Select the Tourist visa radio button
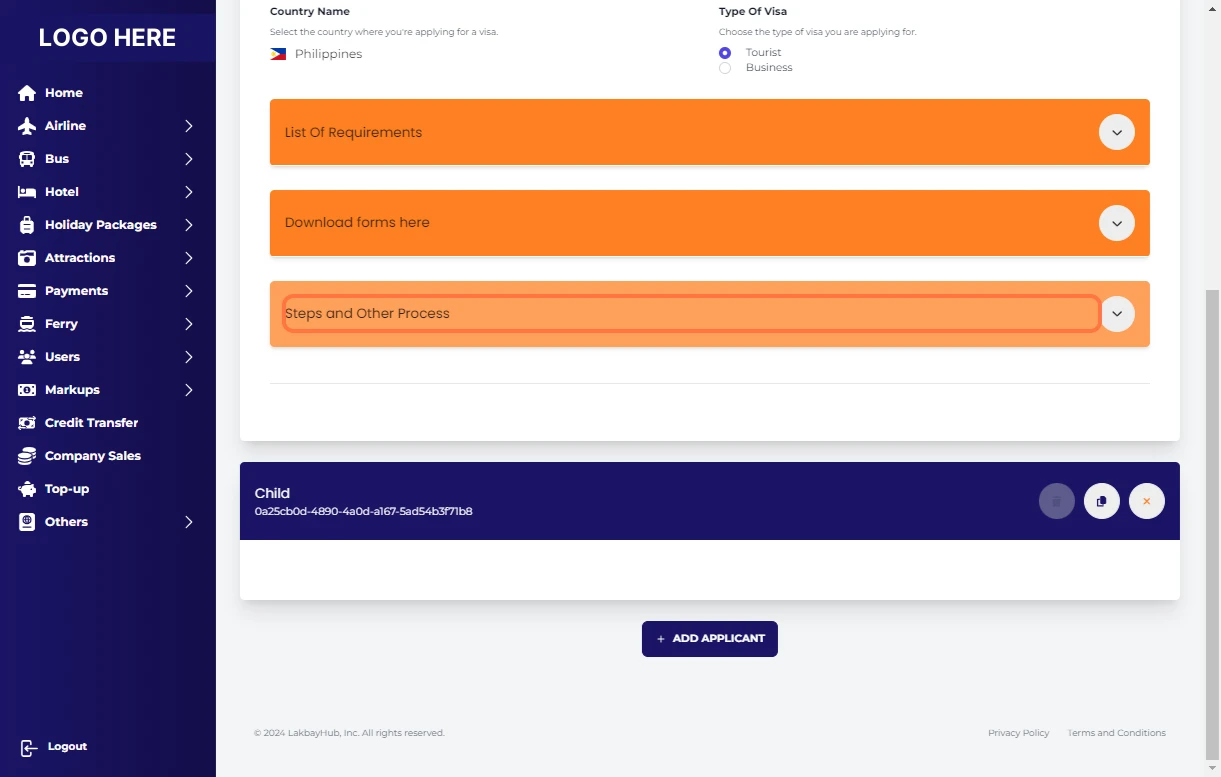This screenshot has height=777, width=1221. coord(725,52)
